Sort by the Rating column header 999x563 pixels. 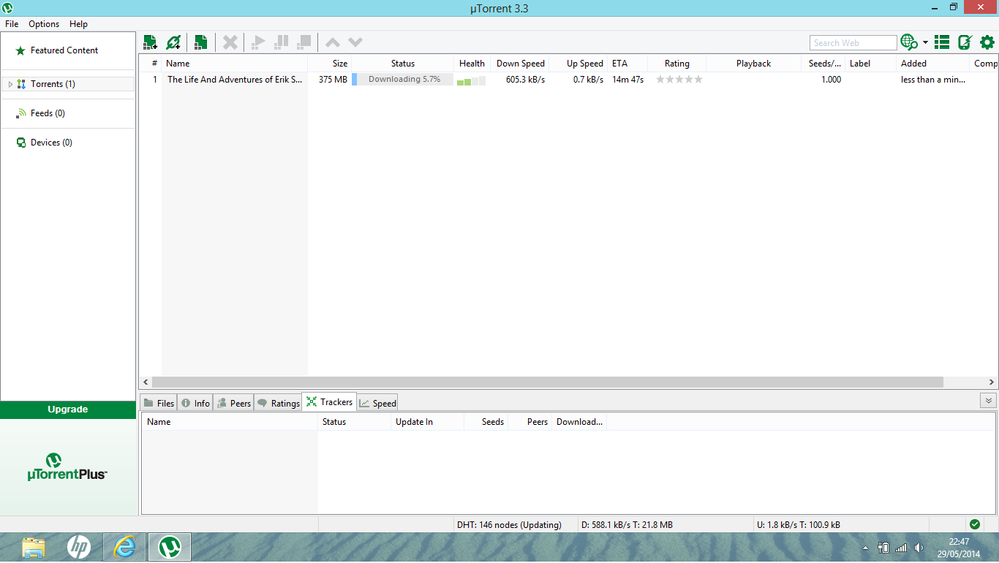pyautogui.click(x=677, y=64)
